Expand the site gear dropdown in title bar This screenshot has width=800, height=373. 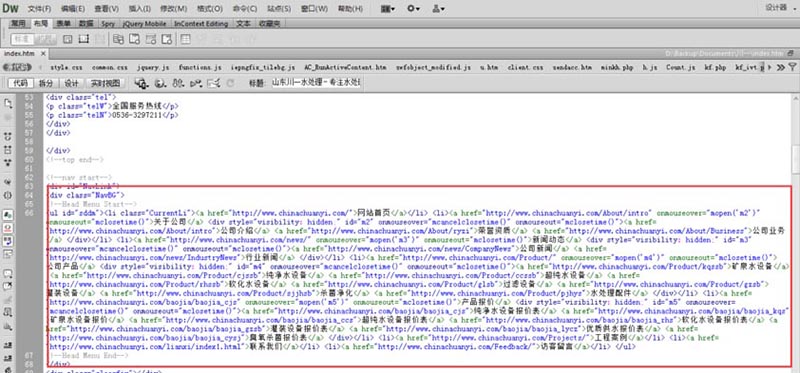point(413,9)
